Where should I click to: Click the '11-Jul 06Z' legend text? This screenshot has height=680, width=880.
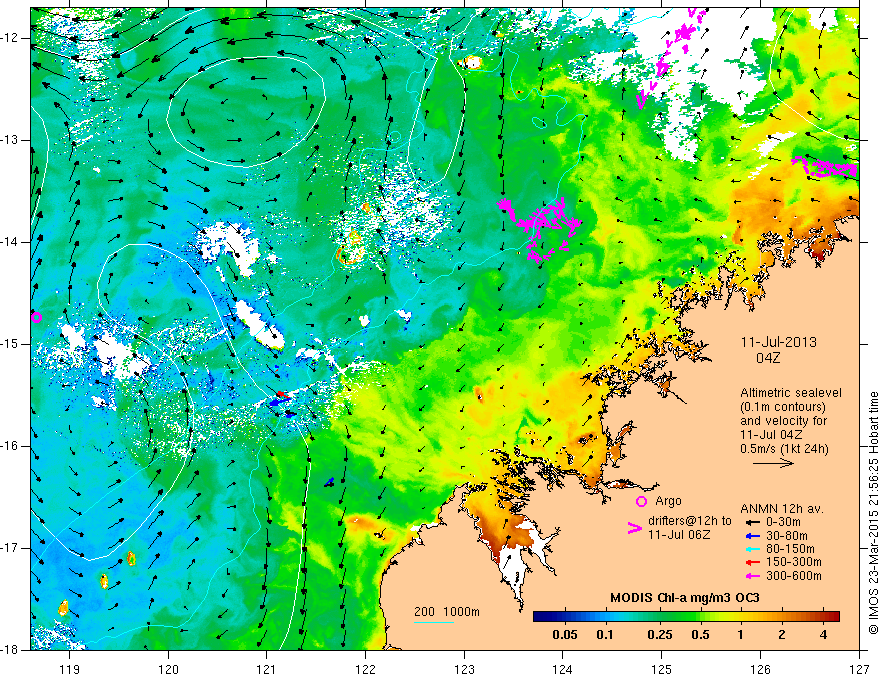pyautogui.click(x=679, y=535)
